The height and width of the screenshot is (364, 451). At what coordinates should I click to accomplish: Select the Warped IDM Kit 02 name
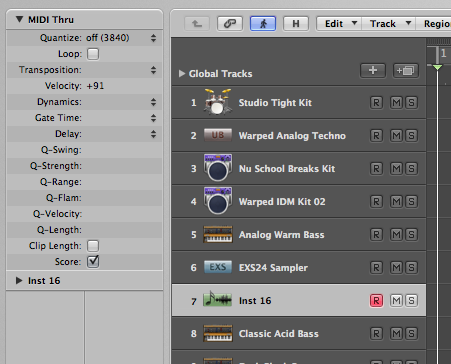[x=282, y=202]
